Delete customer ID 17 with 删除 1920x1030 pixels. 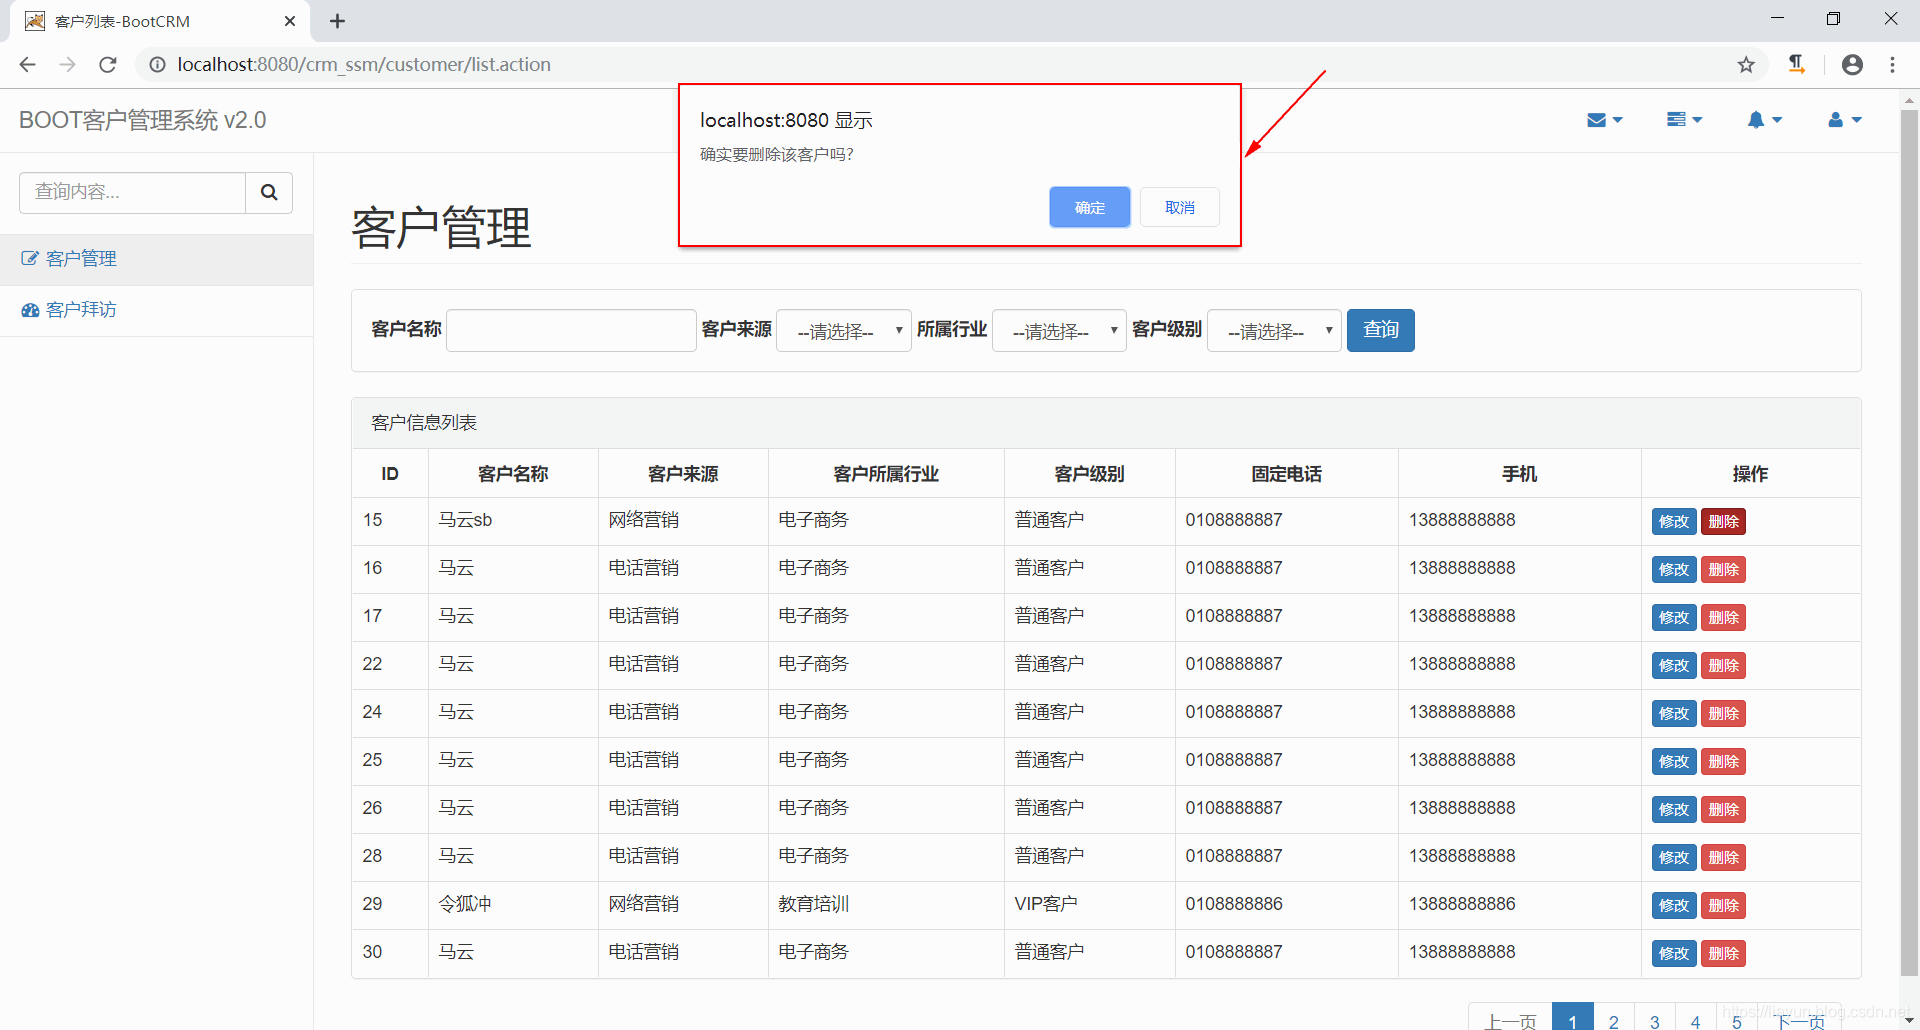(x=1723, y=617)
